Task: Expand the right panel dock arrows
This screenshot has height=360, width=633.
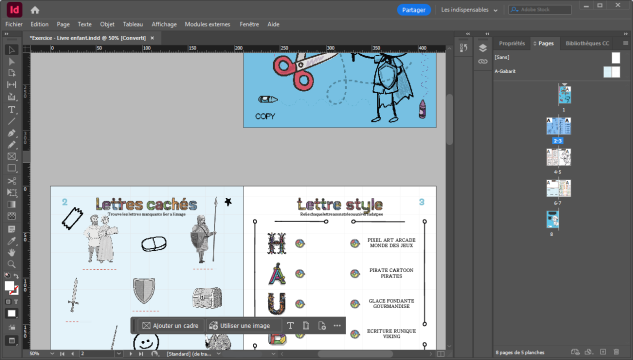Action: click(626, 34)
